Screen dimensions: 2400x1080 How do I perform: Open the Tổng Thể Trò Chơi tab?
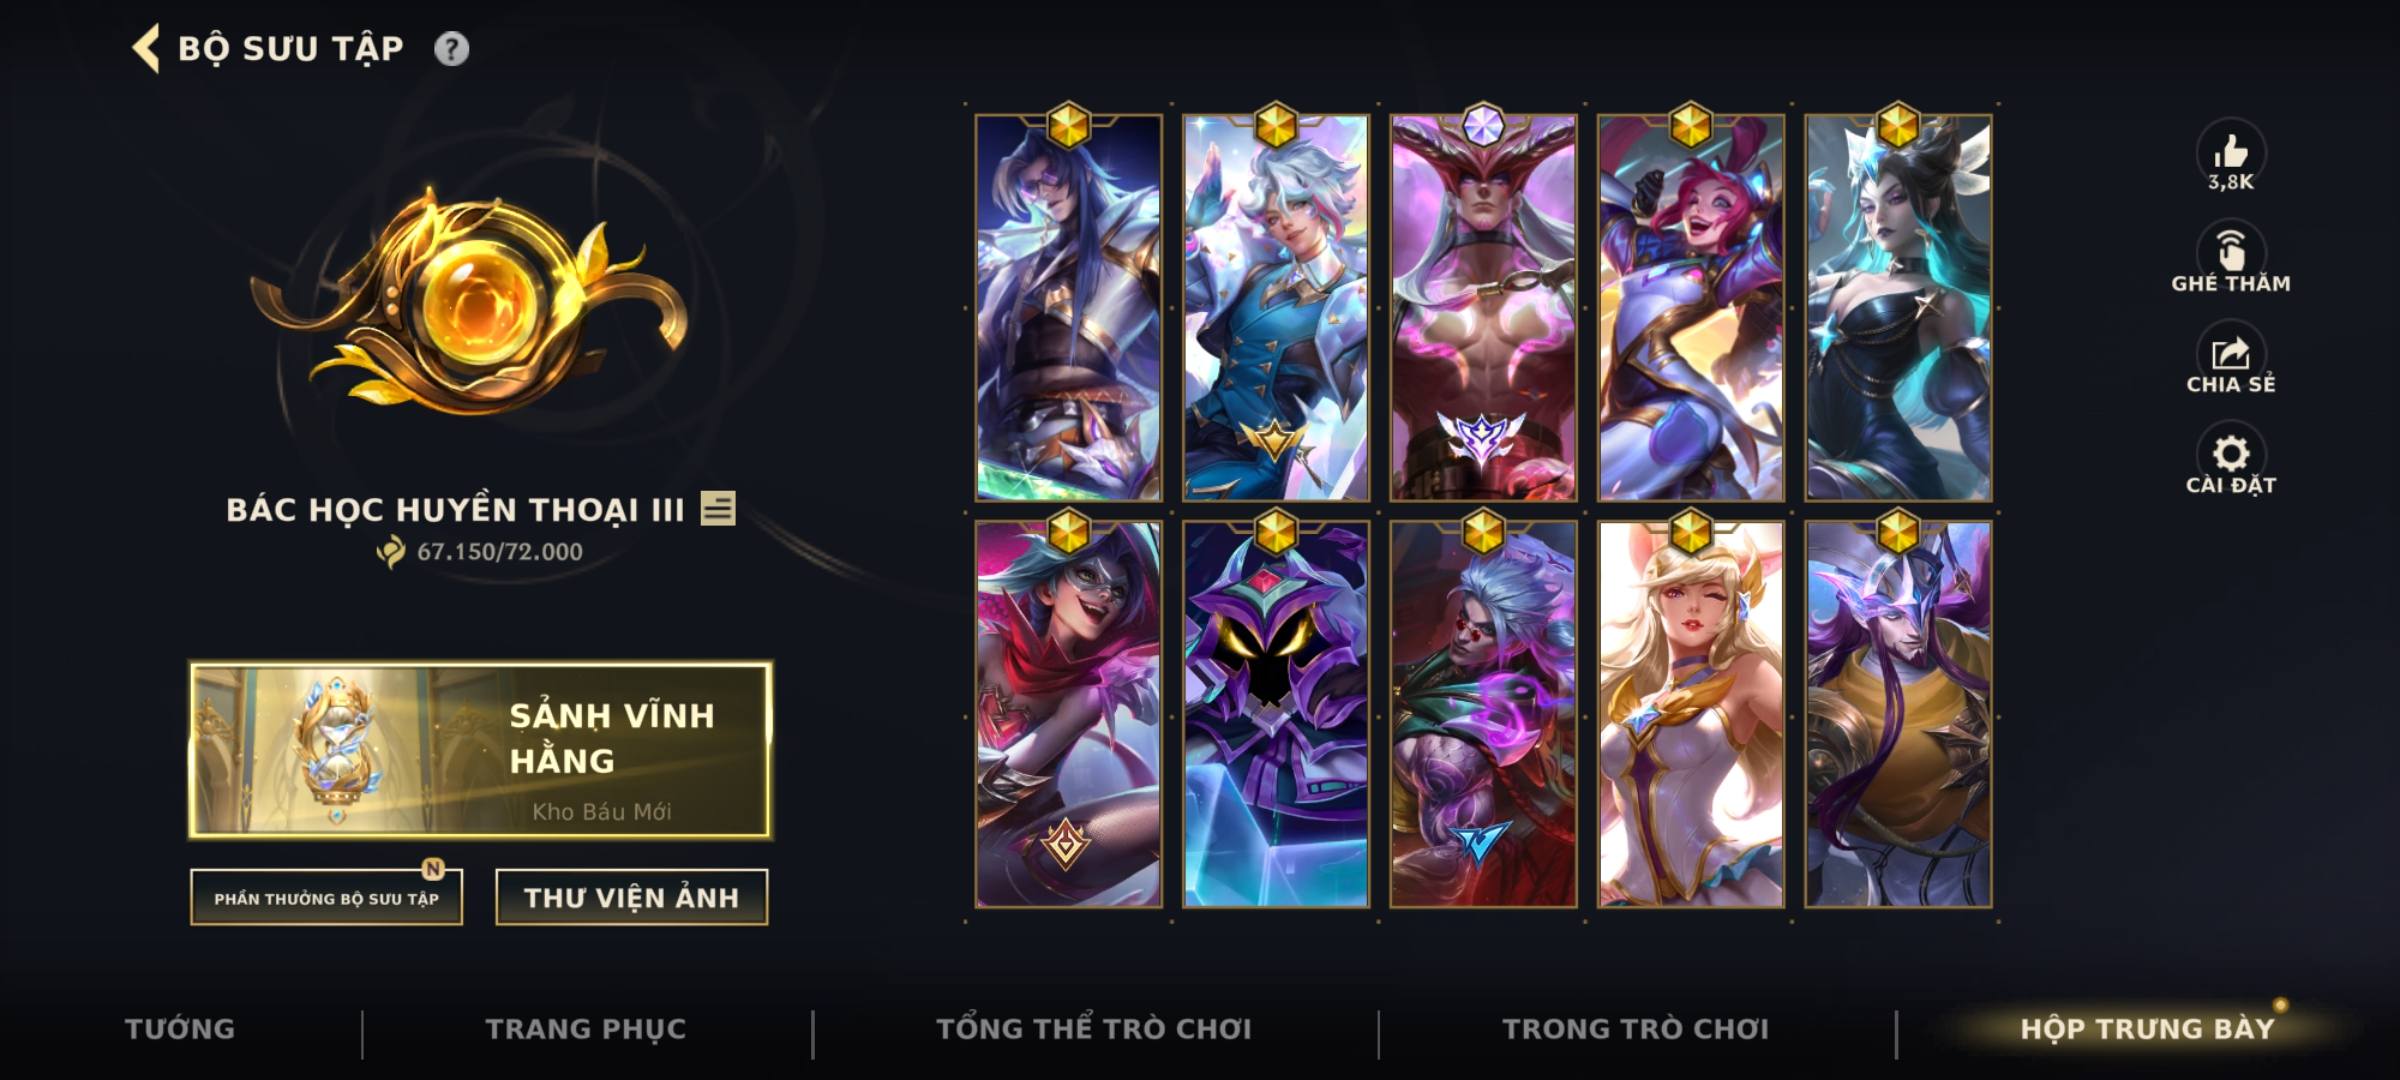1094,1029
